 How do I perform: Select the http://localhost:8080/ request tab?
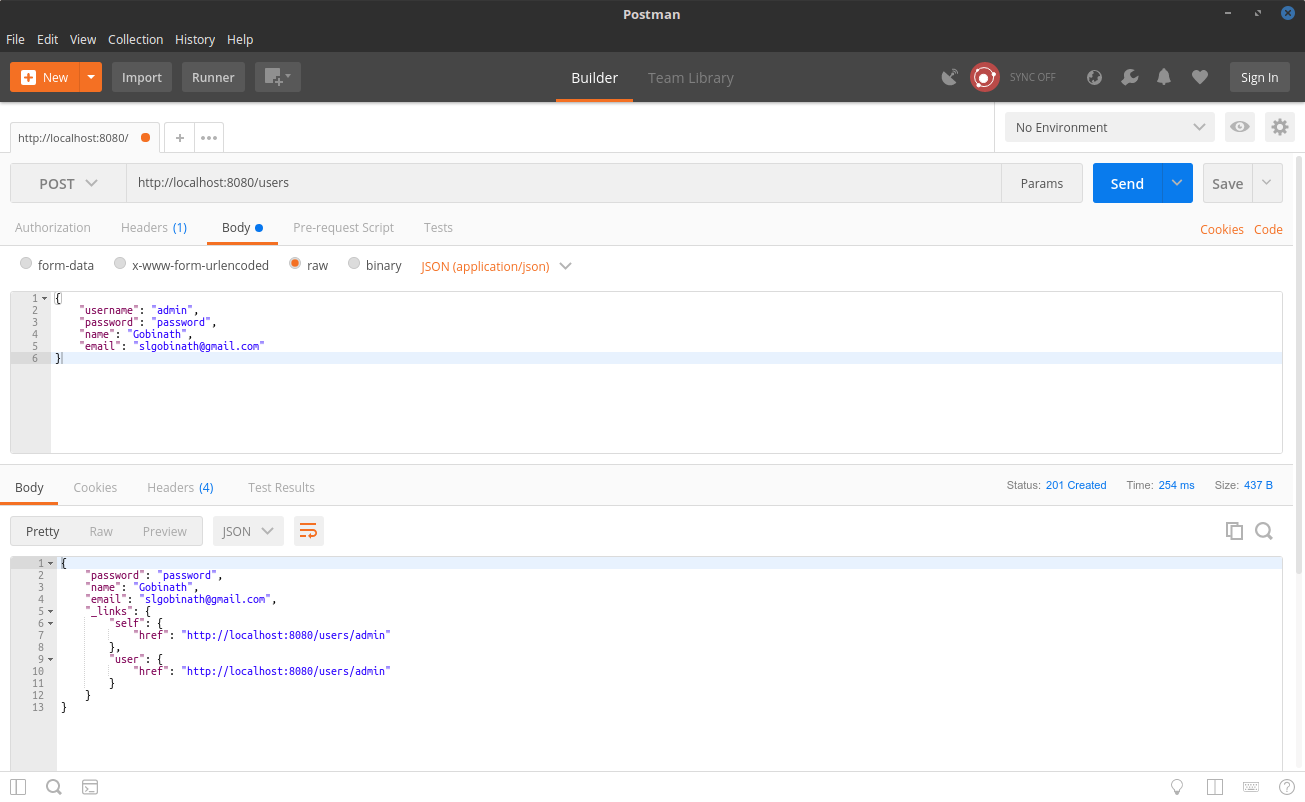85,138
